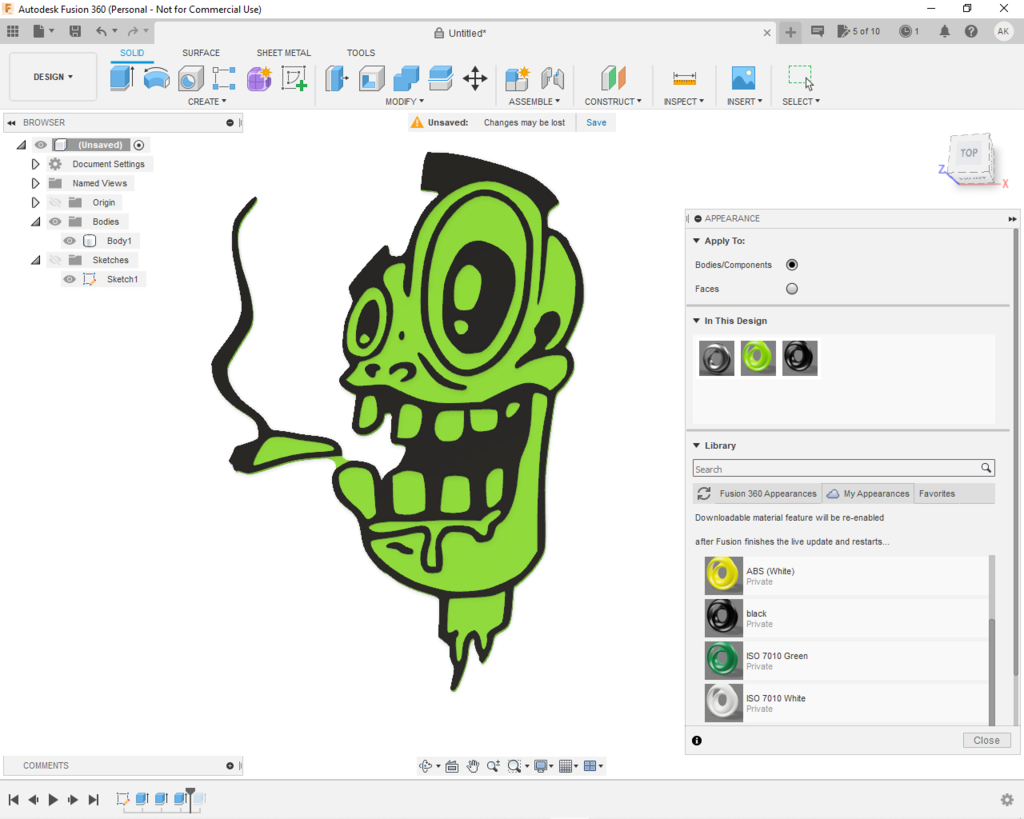This screenshot has height=819, width=1024.
Task: Pick the green appearance swatch in design
Action: pos(758,357)
